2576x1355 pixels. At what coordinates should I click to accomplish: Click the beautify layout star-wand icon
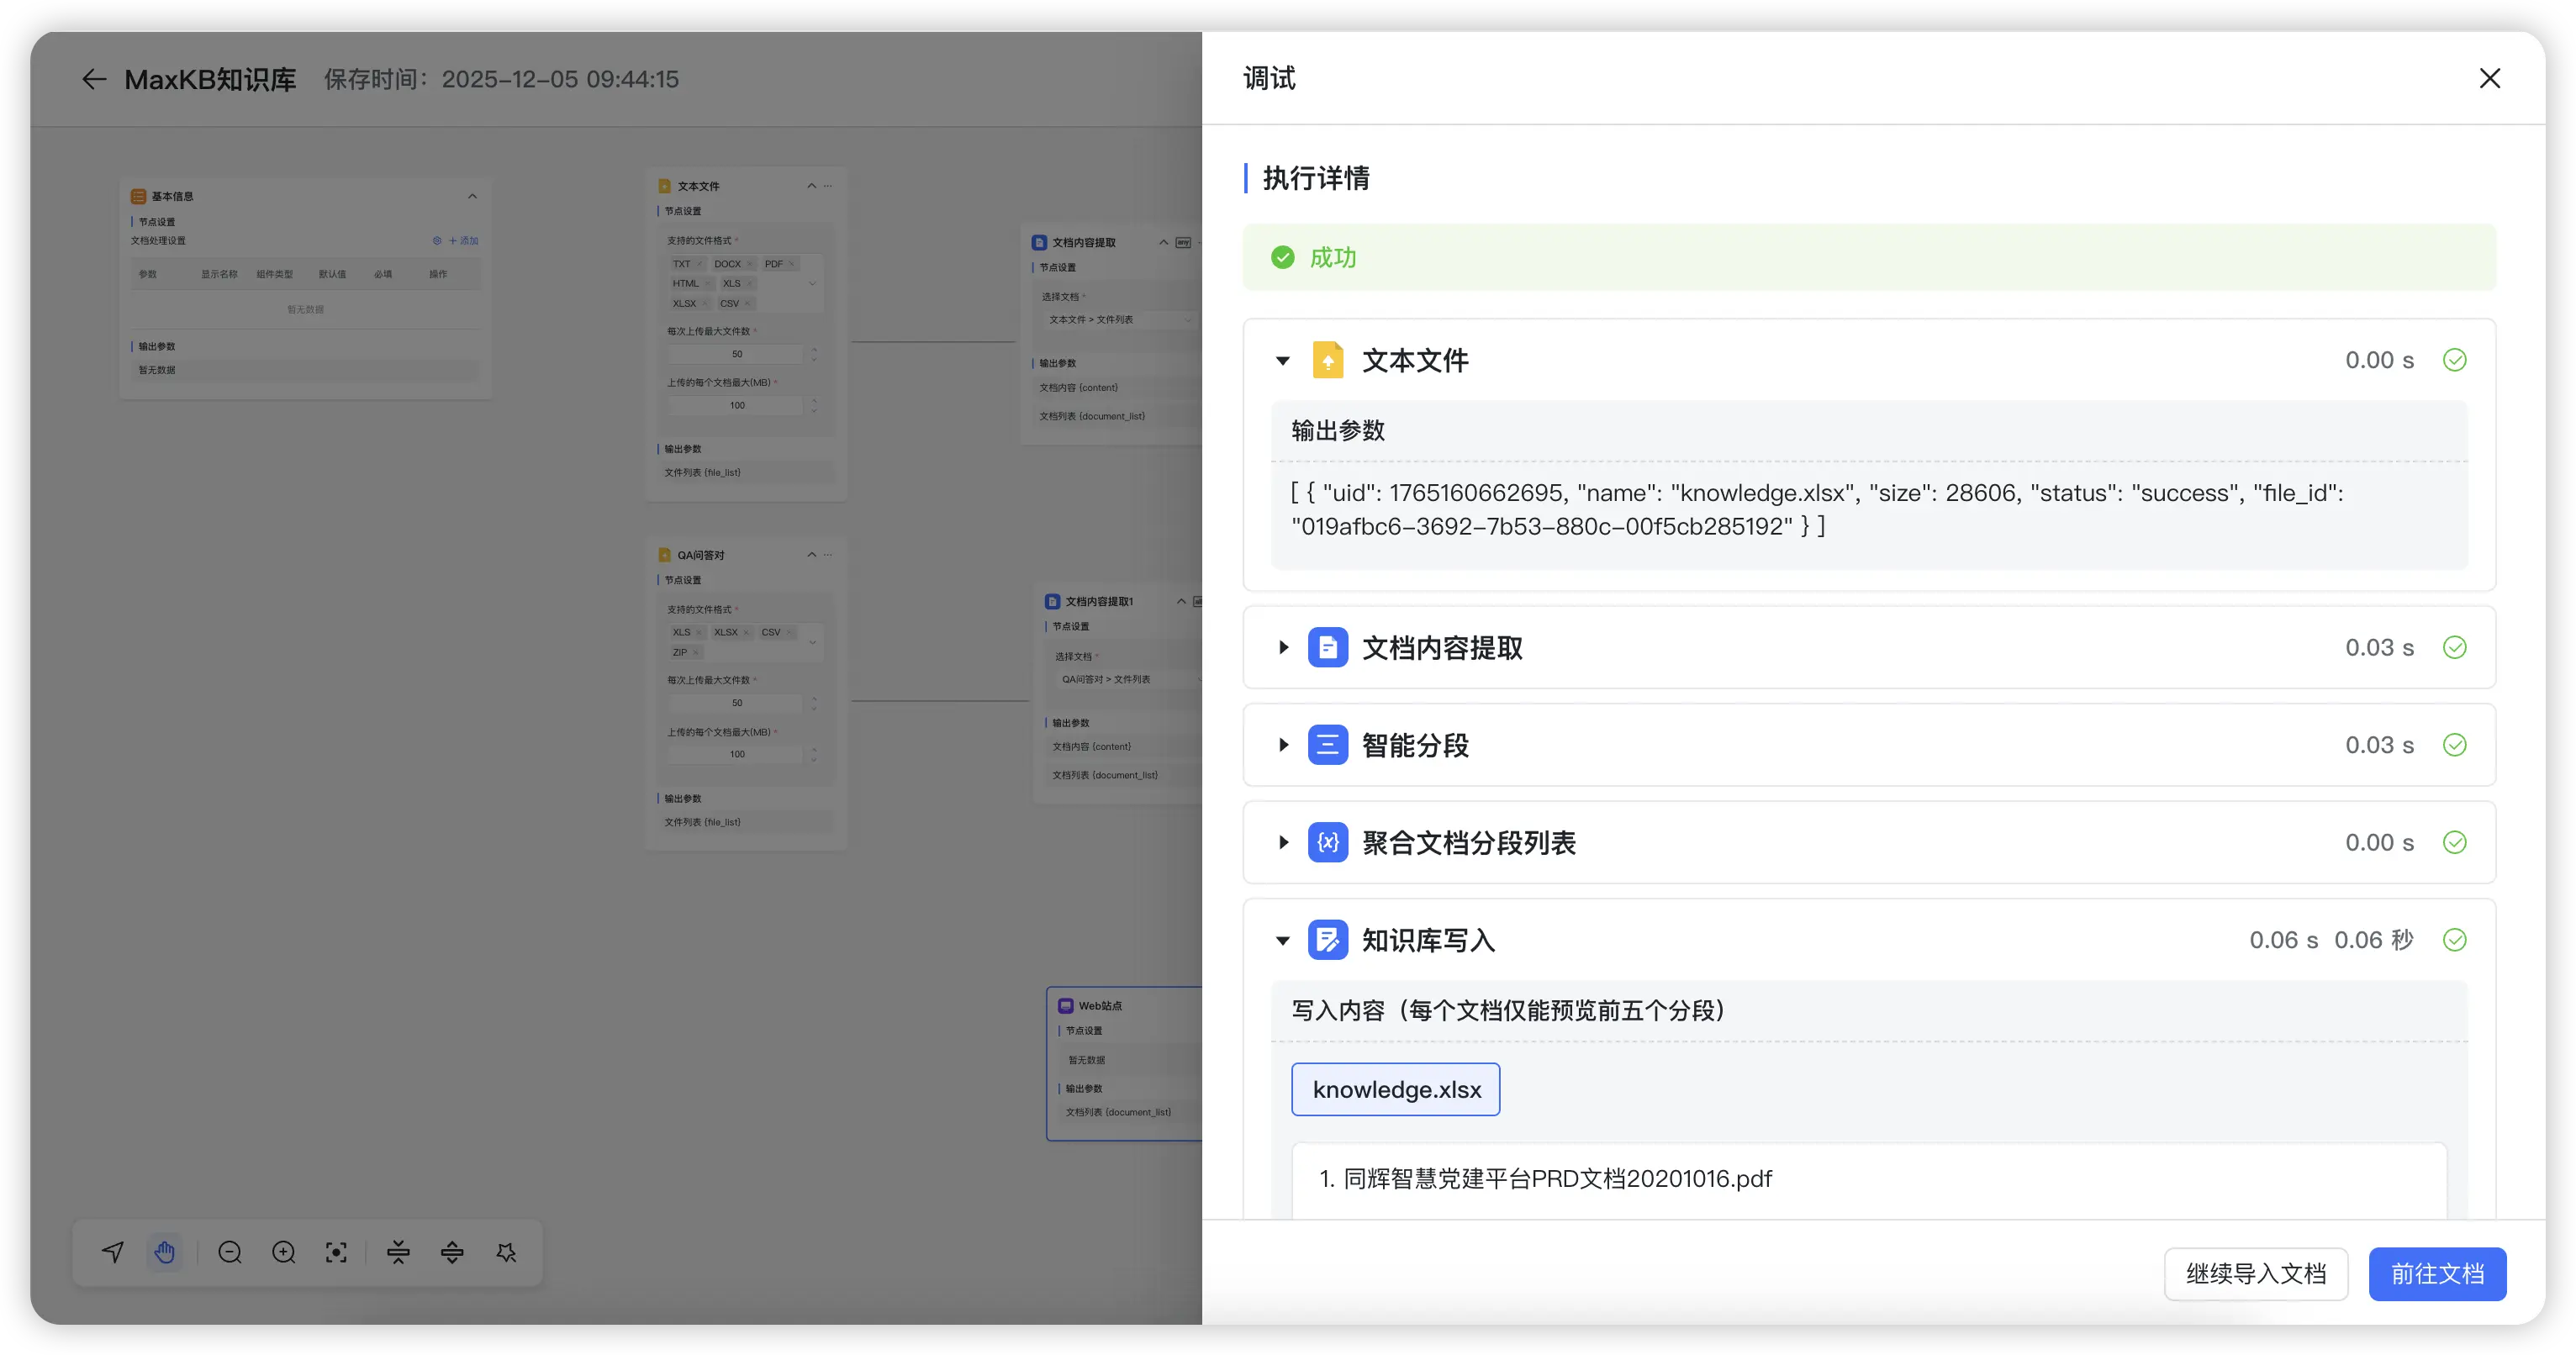(x=507, y=1252)
